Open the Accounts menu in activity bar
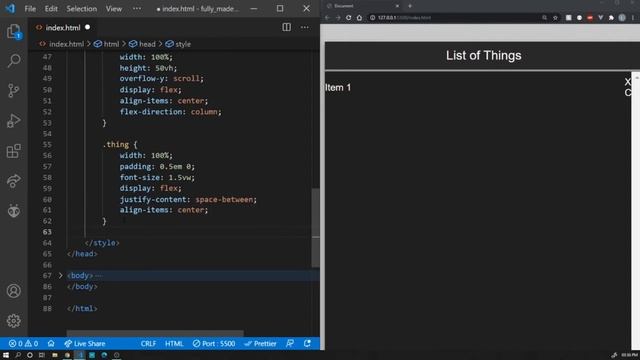This screenshot has height=360, width=640. coord(13,291)
